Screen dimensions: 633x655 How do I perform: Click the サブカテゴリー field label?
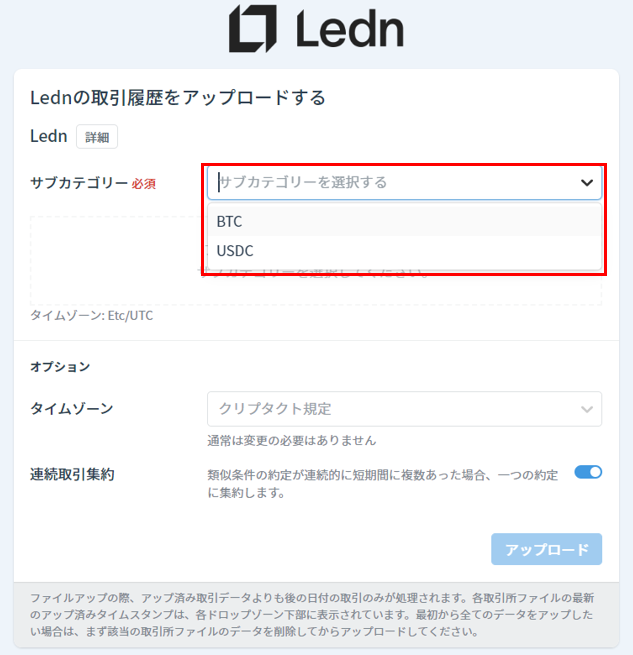pos(79,183)
